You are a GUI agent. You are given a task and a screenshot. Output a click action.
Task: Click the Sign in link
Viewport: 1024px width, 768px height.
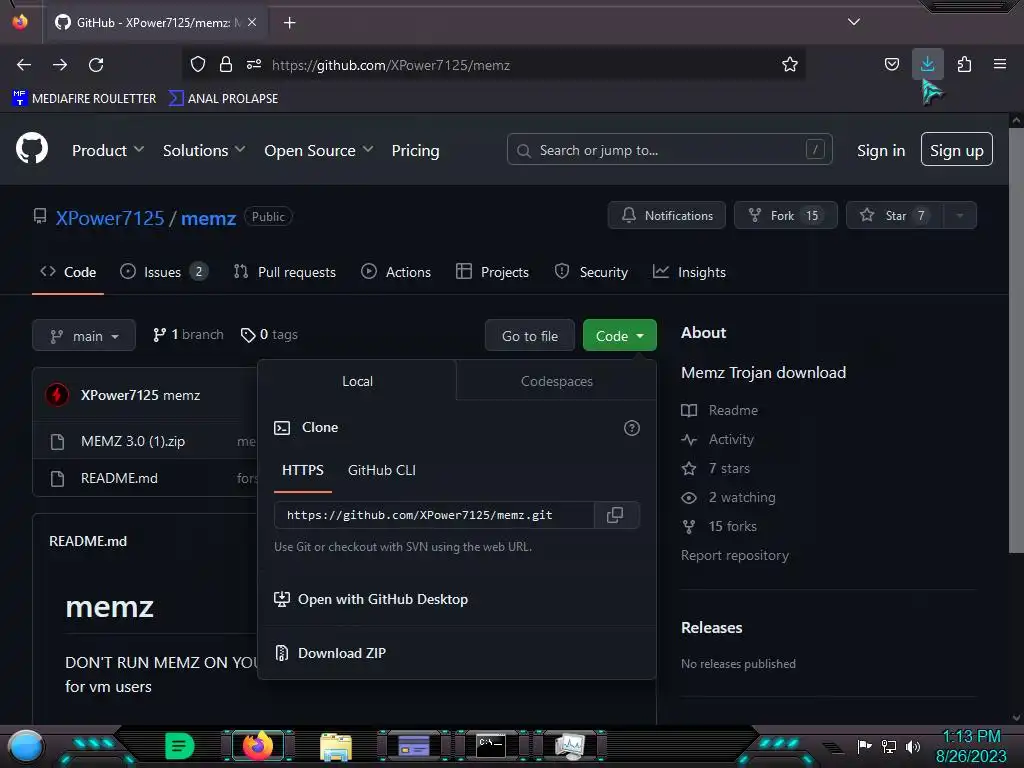click(x=880, y=150)
